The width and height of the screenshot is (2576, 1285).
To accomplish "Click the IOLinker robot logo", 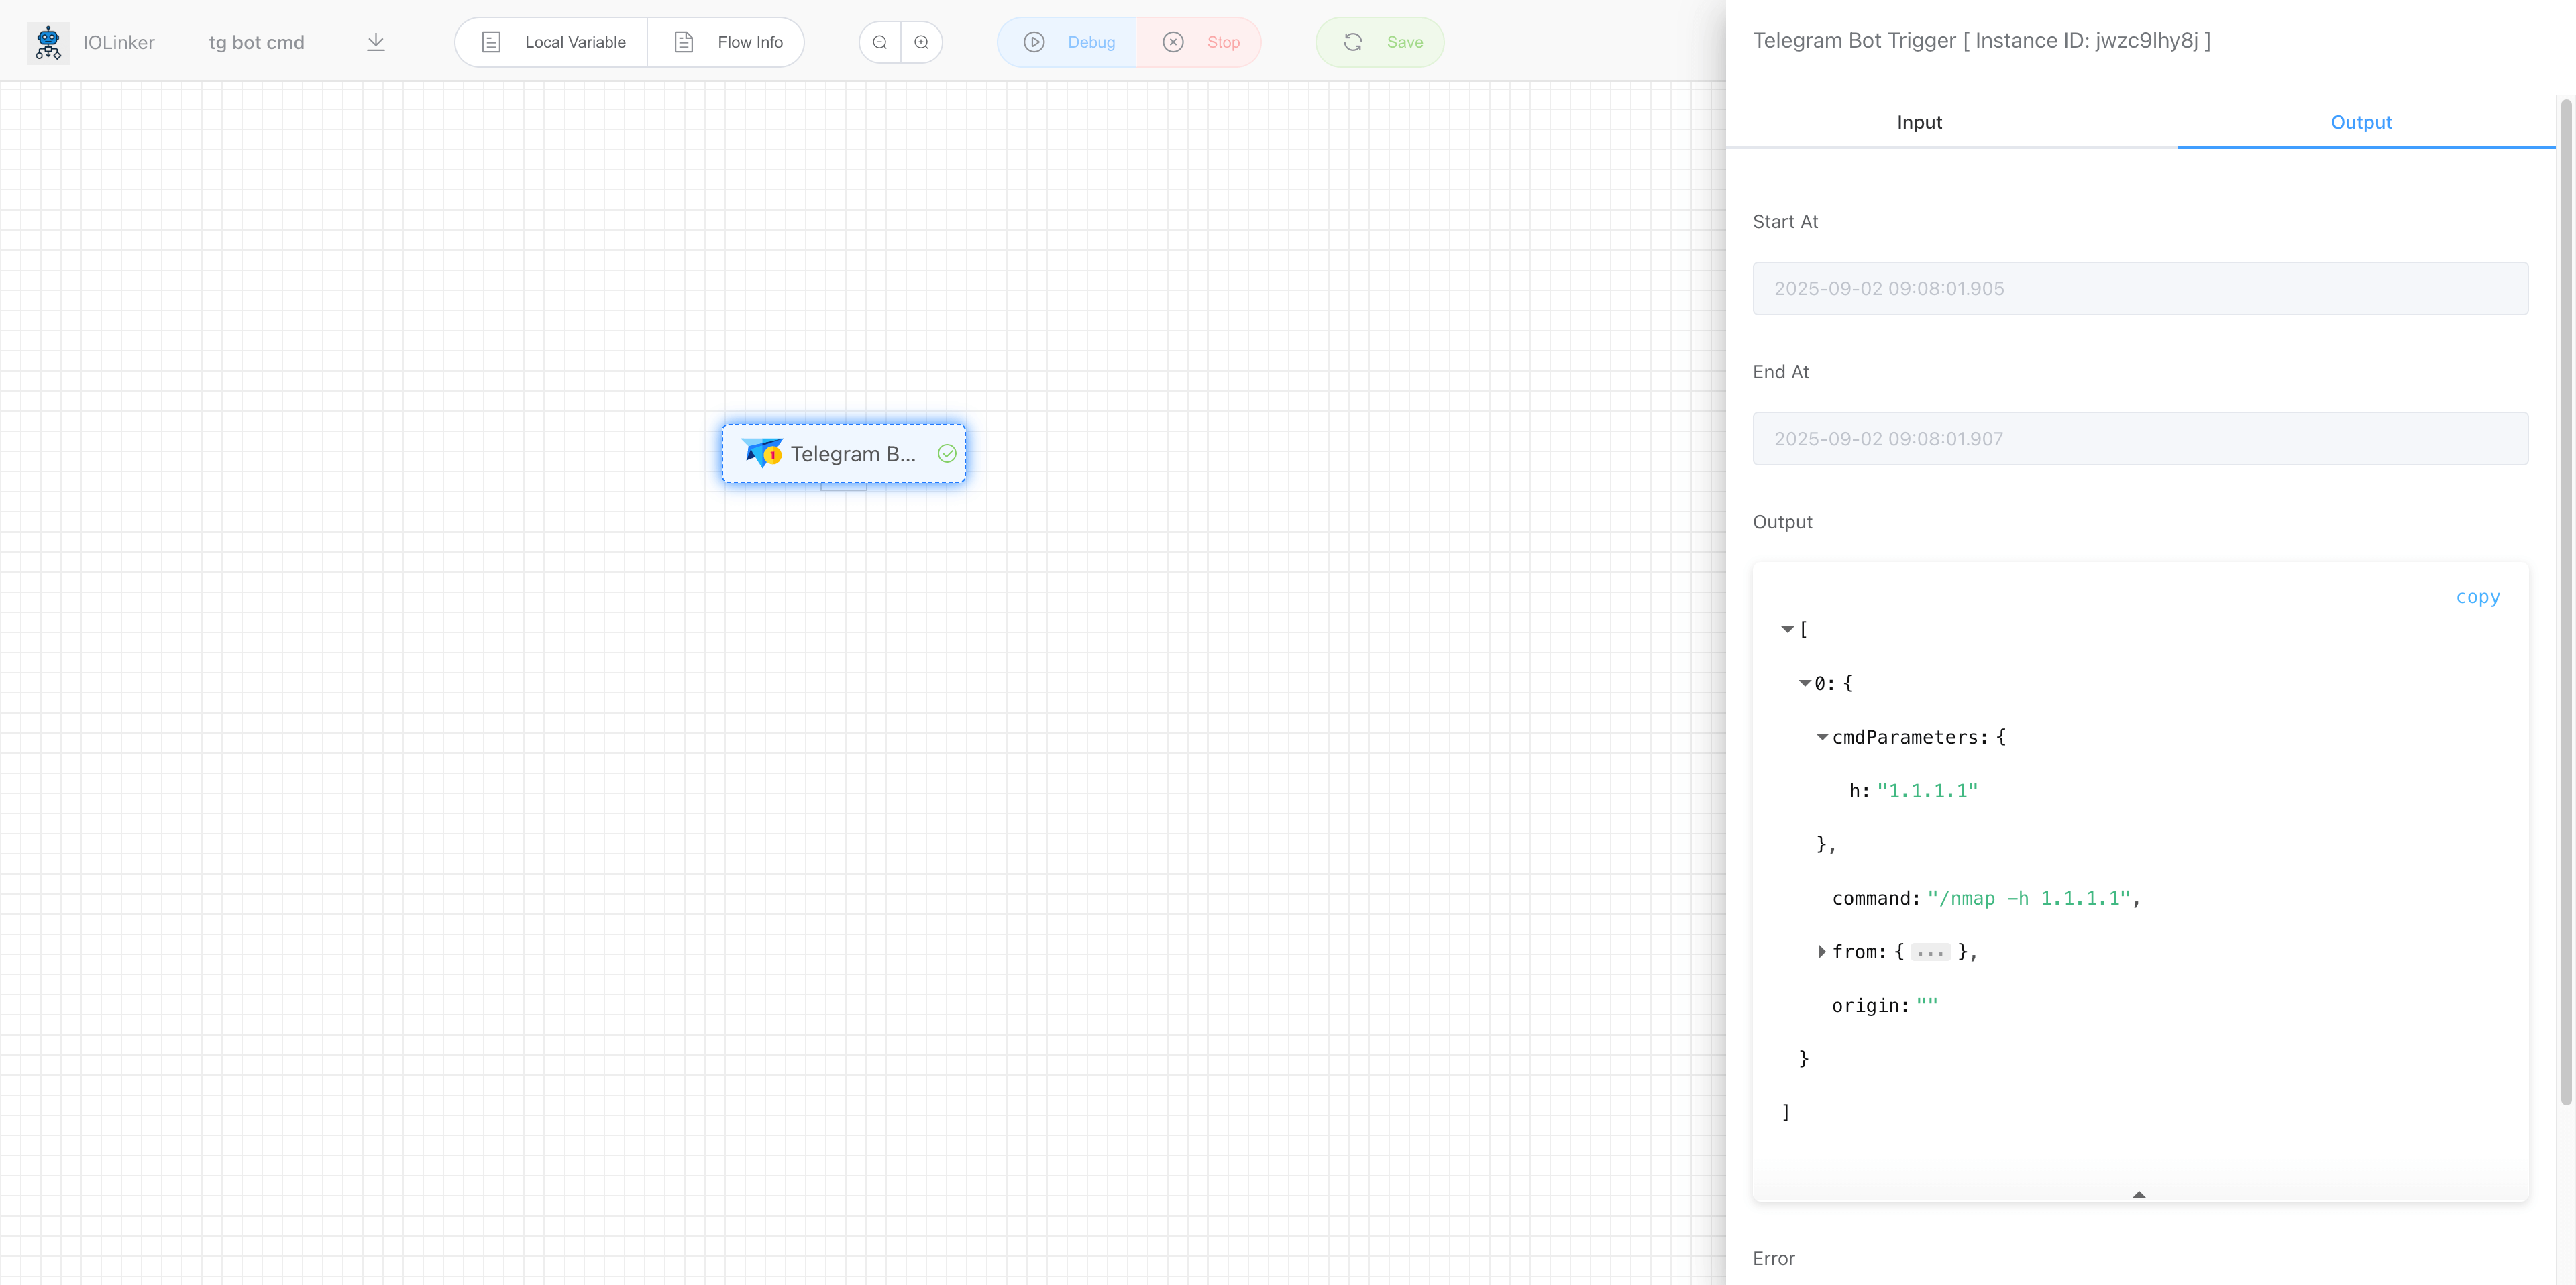I will (x=47, y=42).
